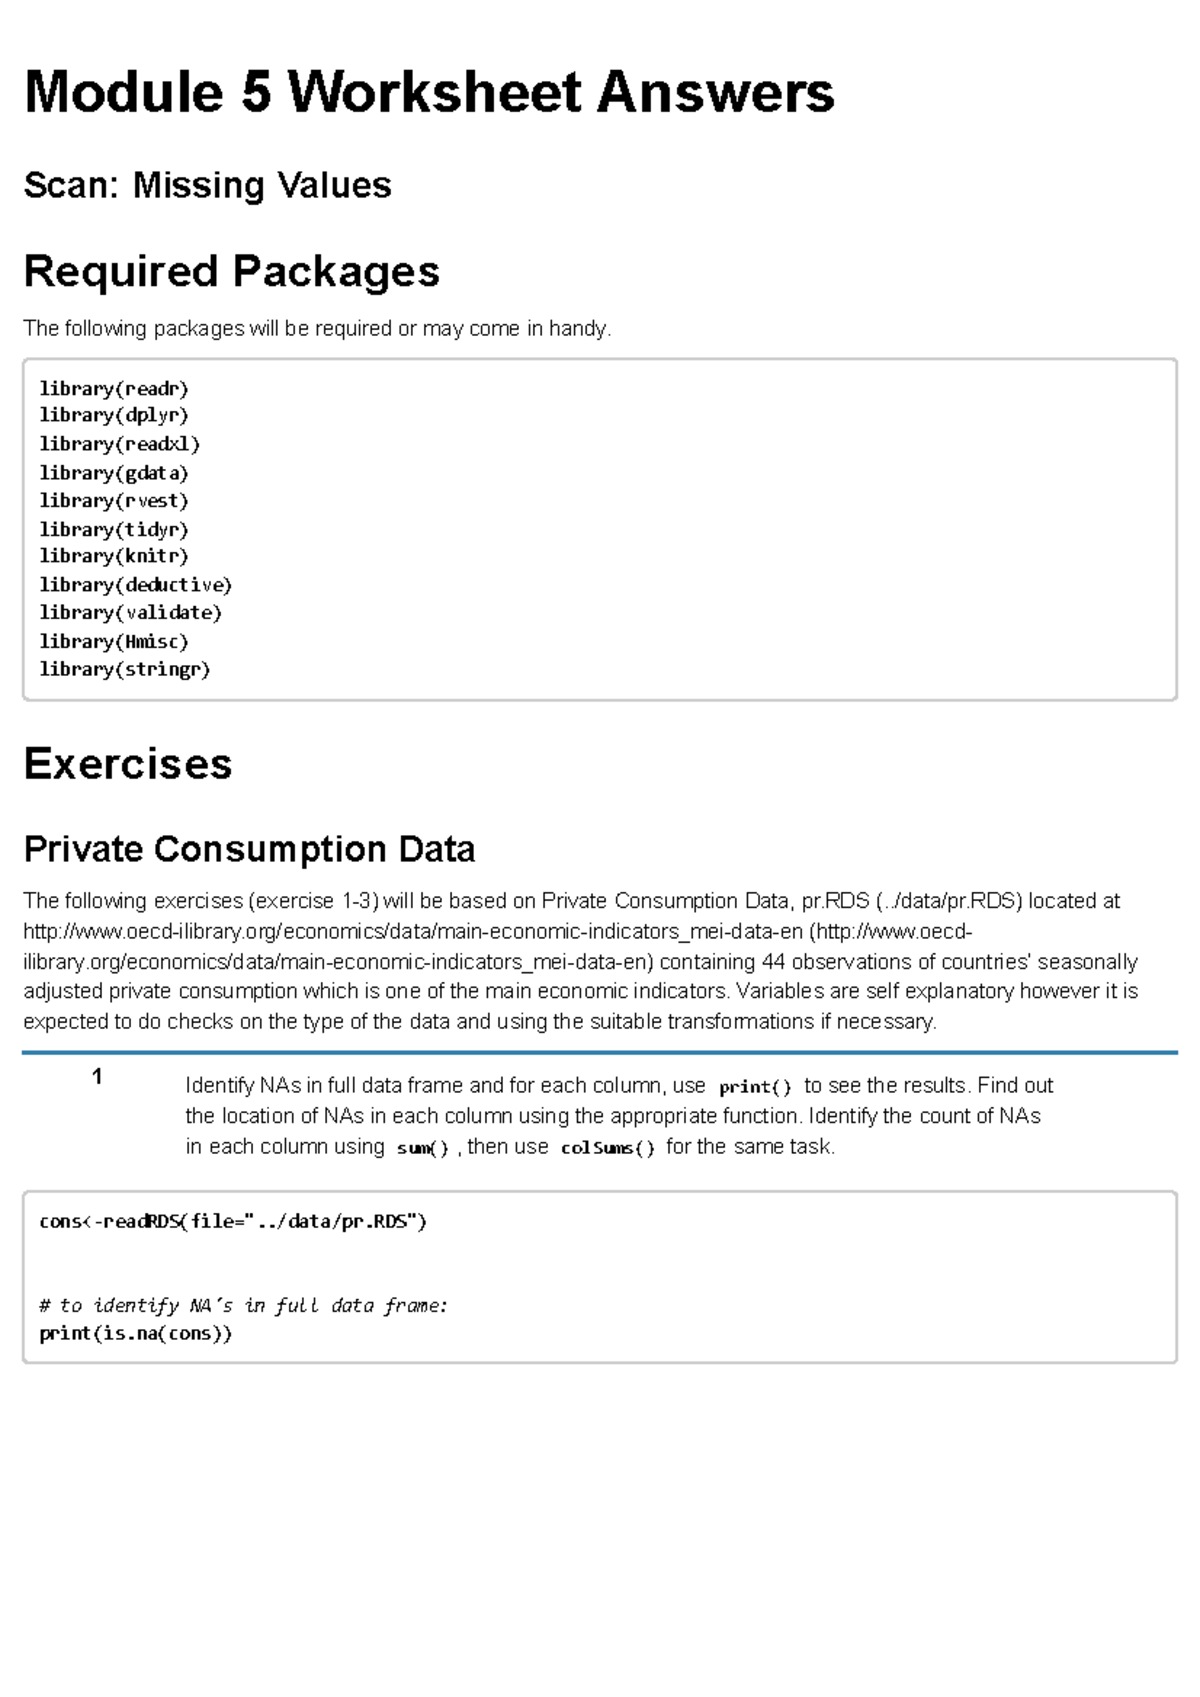Screen dimensions: 1200x1697
Task: Select the Required Packages heading
Action: (x=231, y=271)
